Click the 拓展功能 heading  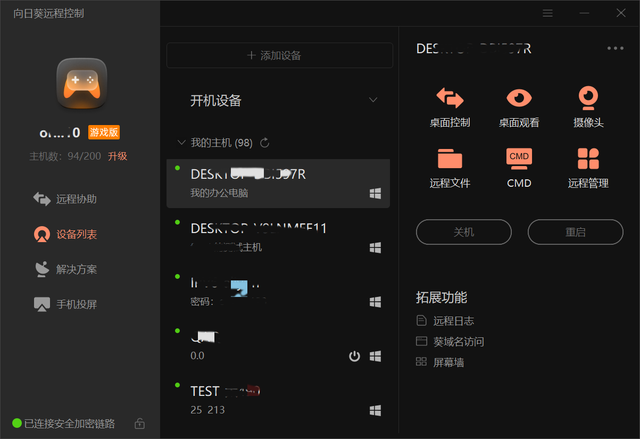(441, 297)
